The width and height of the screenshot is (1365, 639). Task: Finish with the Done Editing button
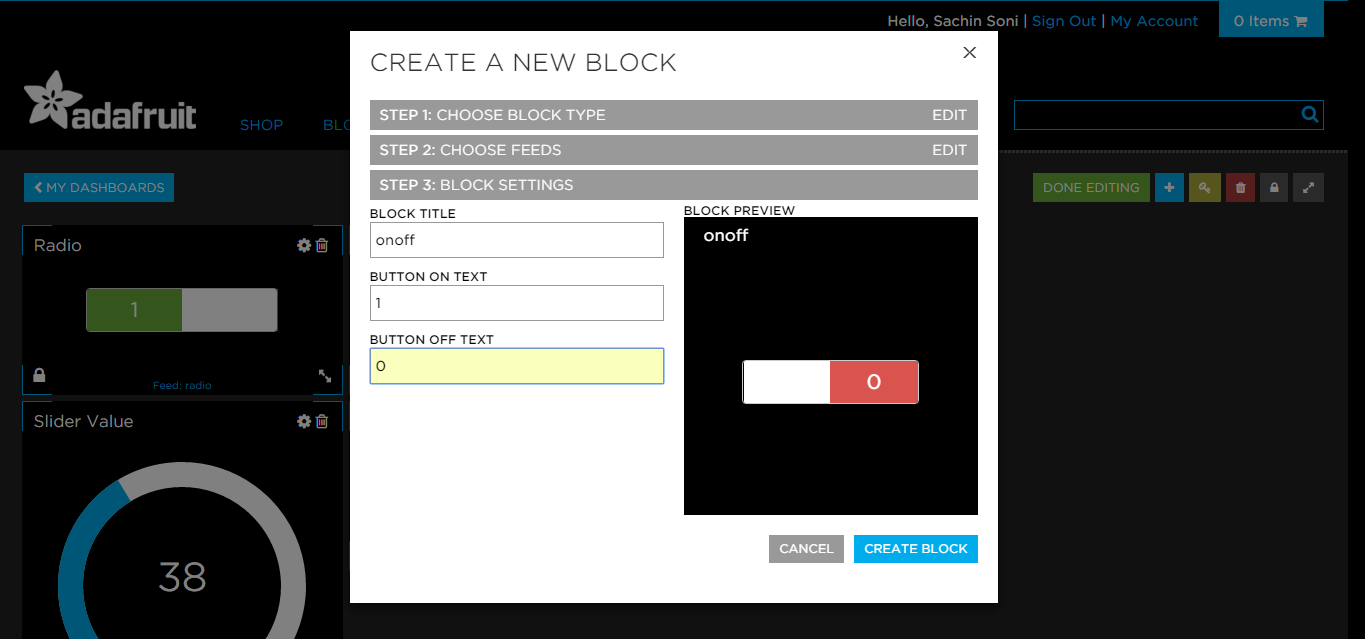1091,187
